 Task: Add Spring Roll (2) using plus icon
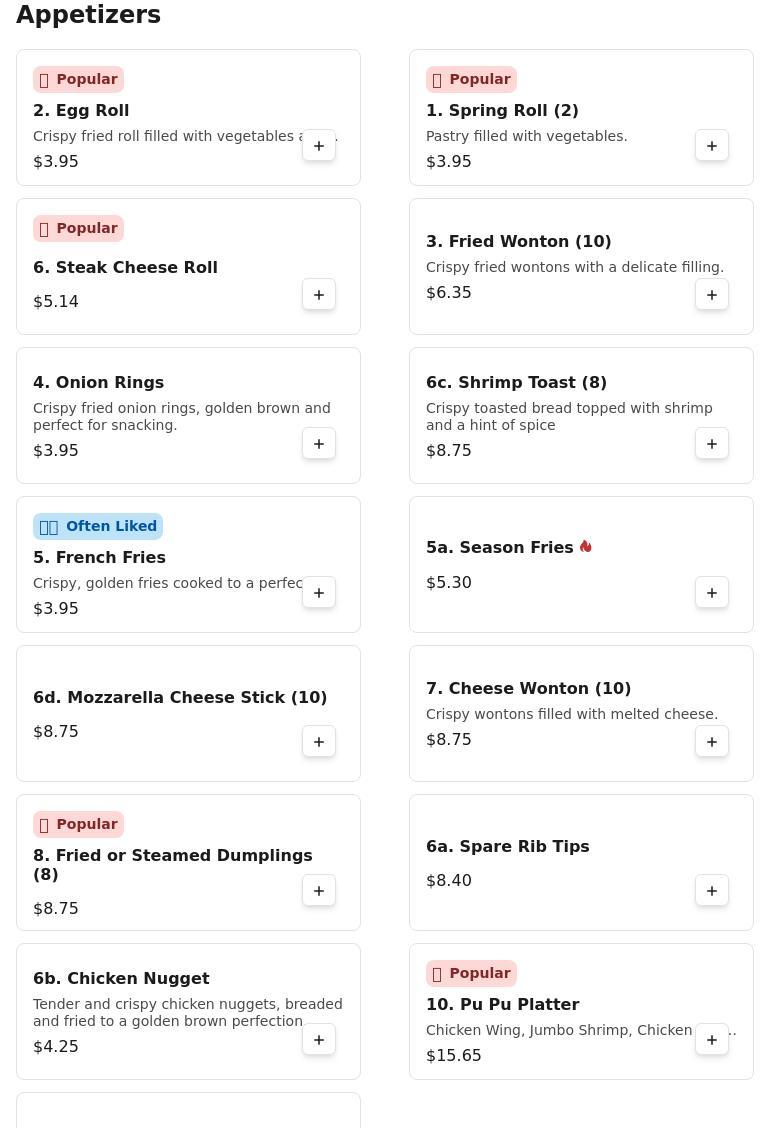(712, 145)
